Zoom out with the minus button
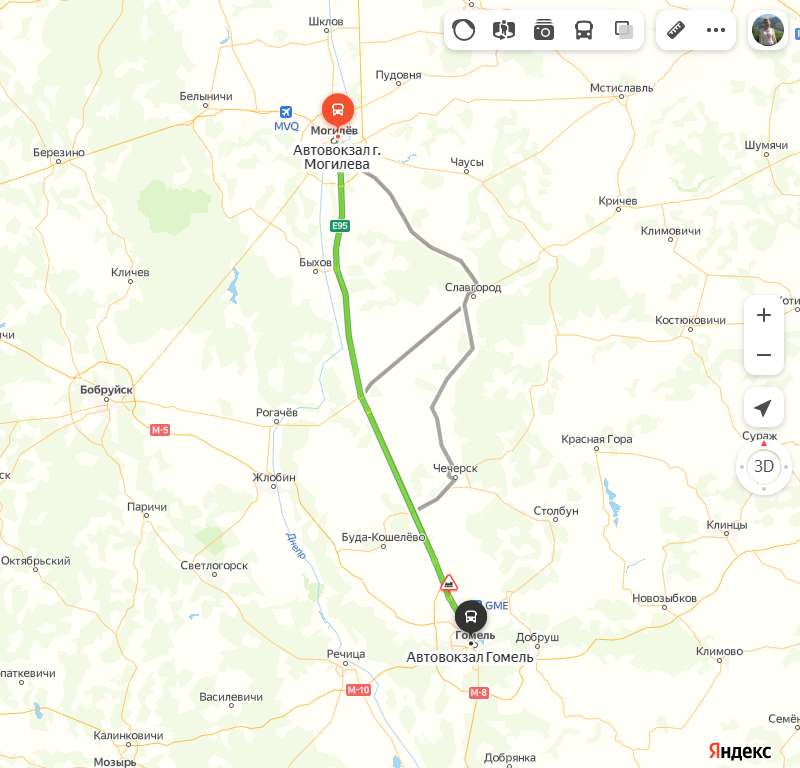Image resolution: width=800 pixels, height=768 pixels. tap(763, 355)
